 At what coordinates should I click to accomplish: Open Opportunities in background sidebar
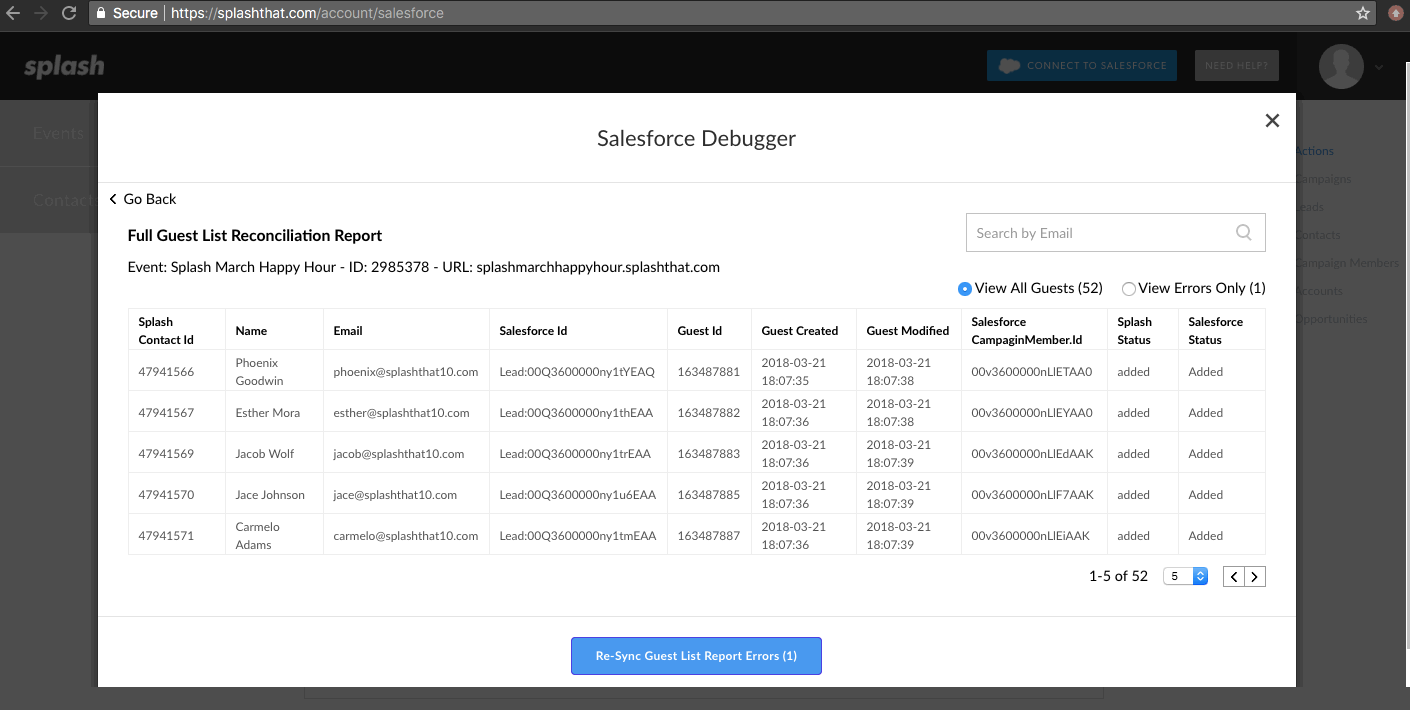[x=1331, y=319]
